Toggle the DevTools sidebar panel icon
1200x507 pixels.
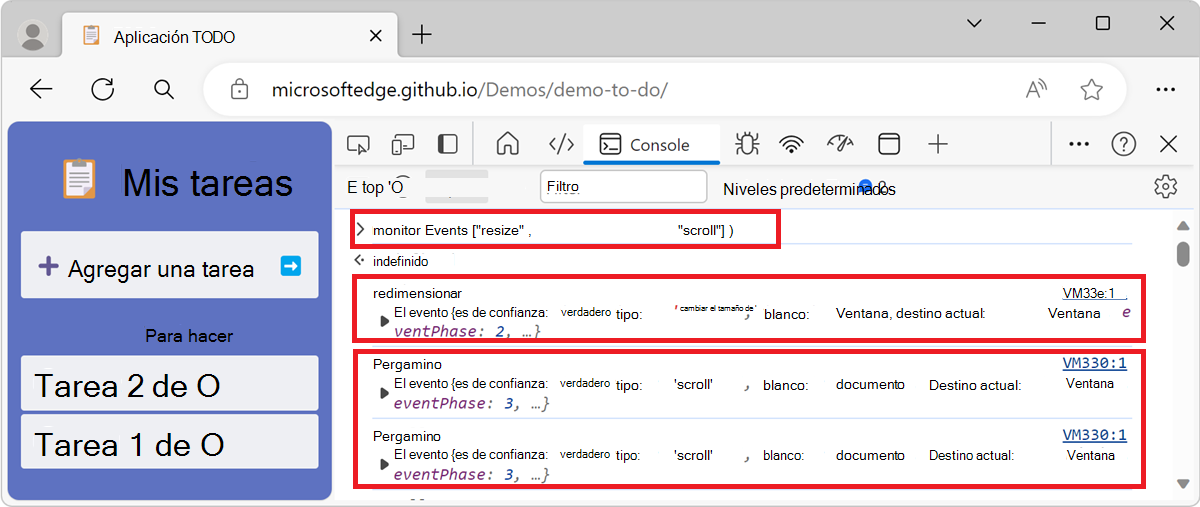pos(448,145)
